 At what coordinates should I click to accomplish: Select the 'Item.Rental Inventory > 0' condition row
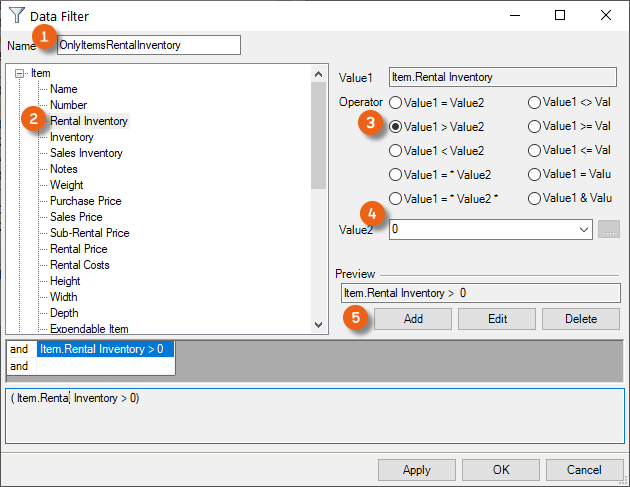pos(105,349)
